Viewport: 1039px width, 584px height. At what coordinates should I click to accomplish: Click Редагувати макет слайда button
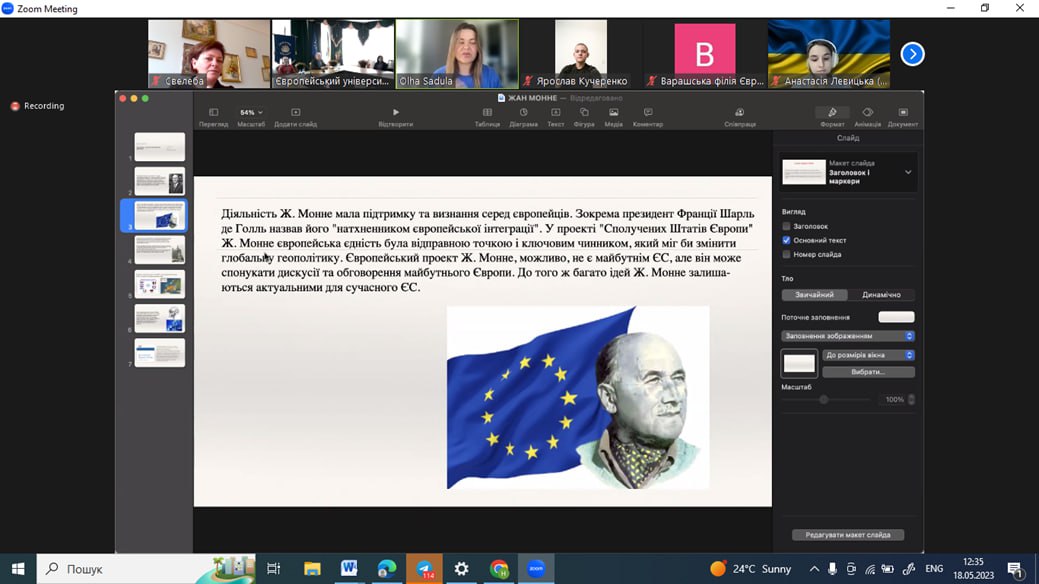848,535
